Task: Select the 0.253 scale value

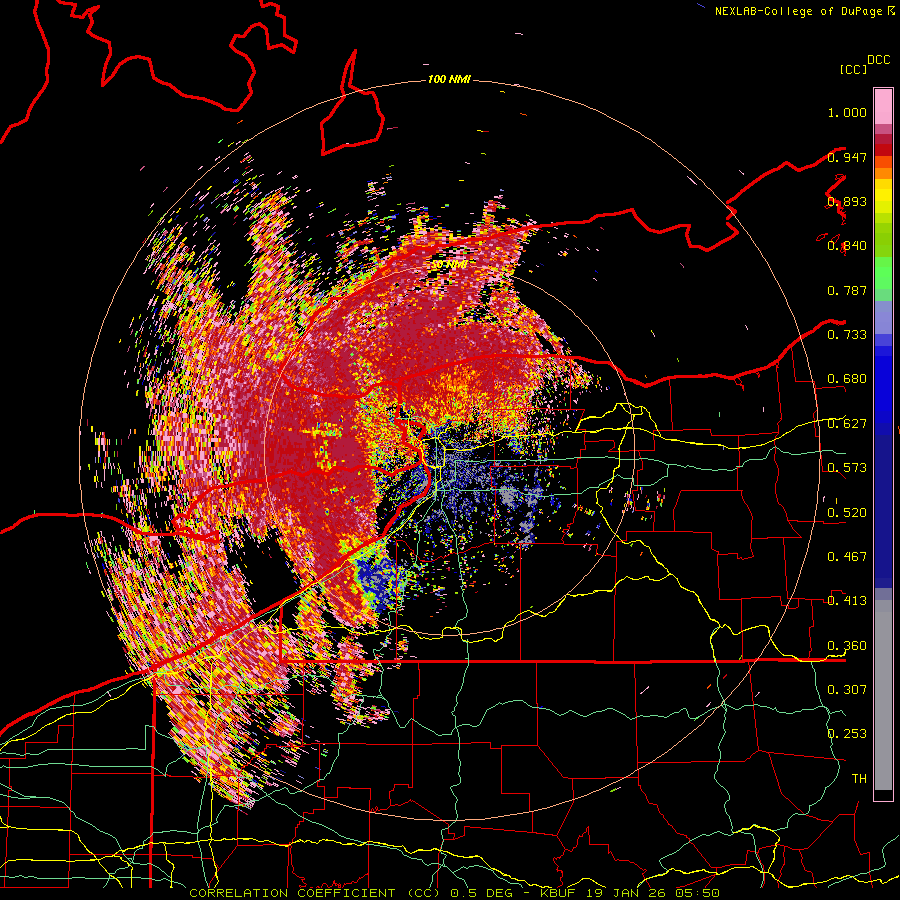Action: pyautogui.click(x=847, y=734)
